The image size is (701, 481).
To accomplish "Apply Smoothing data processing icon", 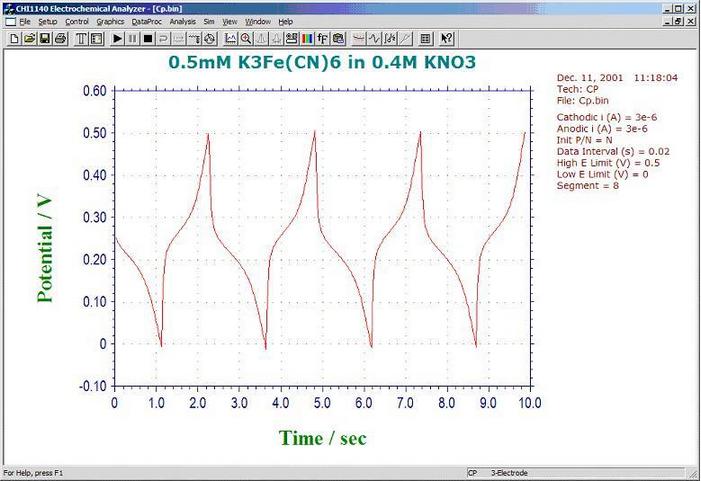I will (x=359, y=39).
